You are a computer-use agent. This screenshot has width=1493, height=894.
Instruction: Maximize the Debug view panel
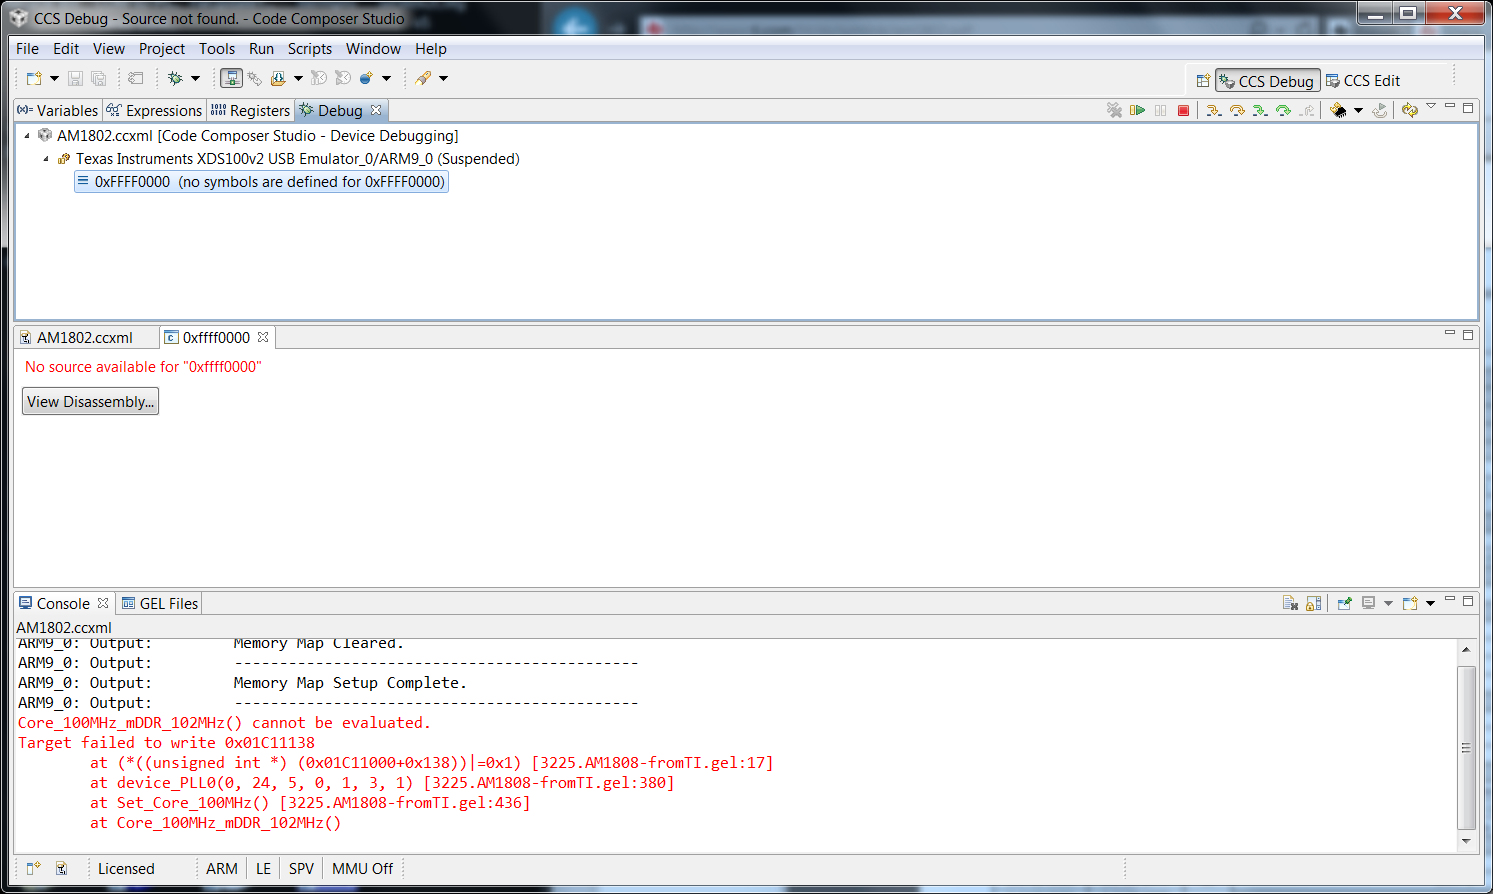[1468, 107]
